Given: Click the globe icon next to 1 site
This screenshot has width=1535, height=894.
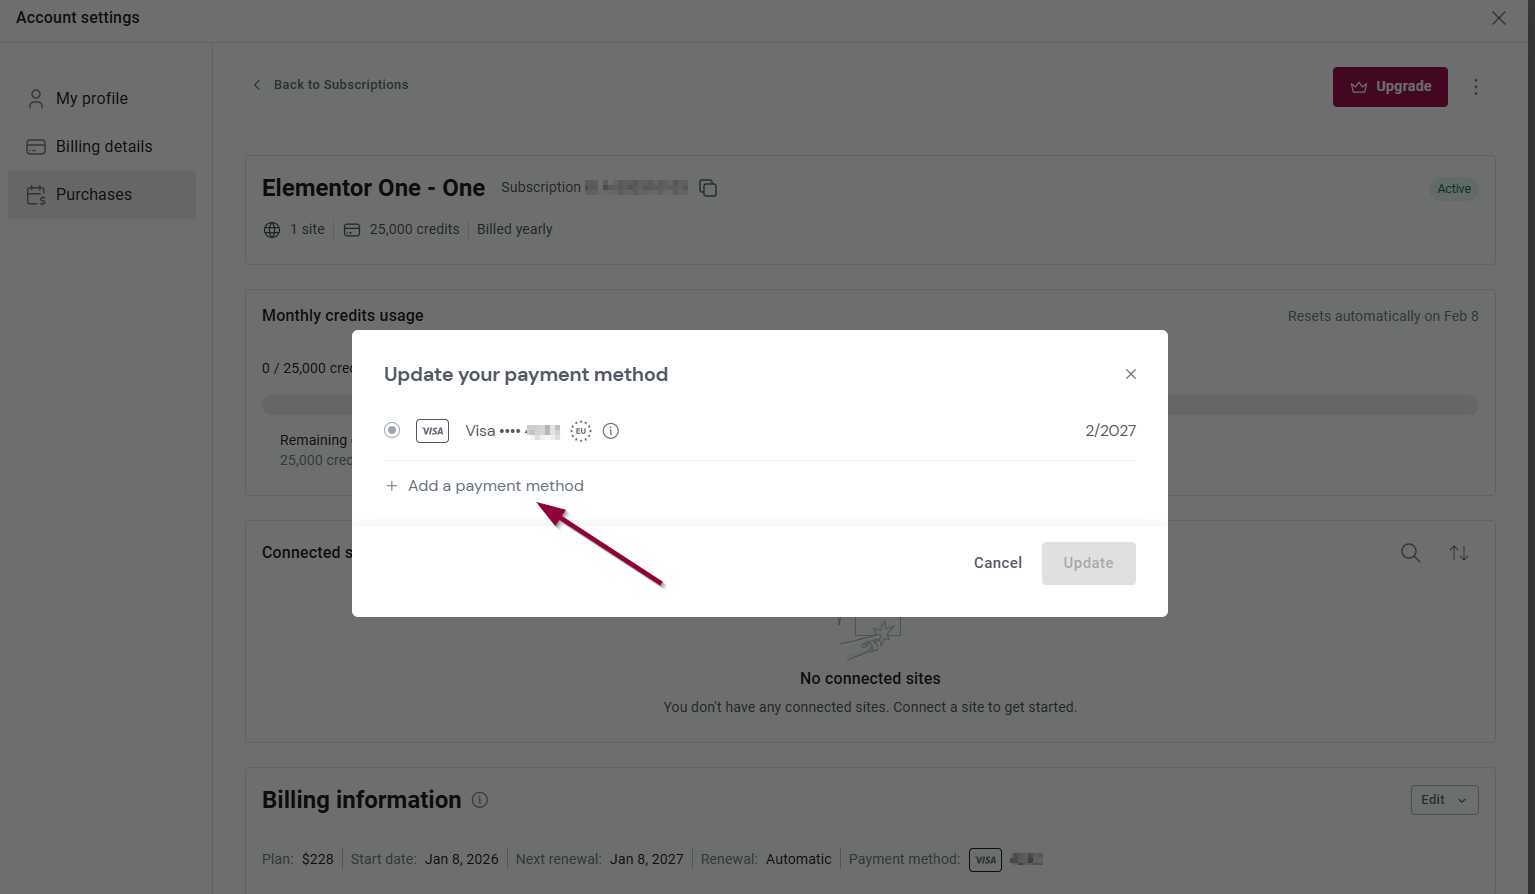Looking at the screenshot, I should pos(272,229).
